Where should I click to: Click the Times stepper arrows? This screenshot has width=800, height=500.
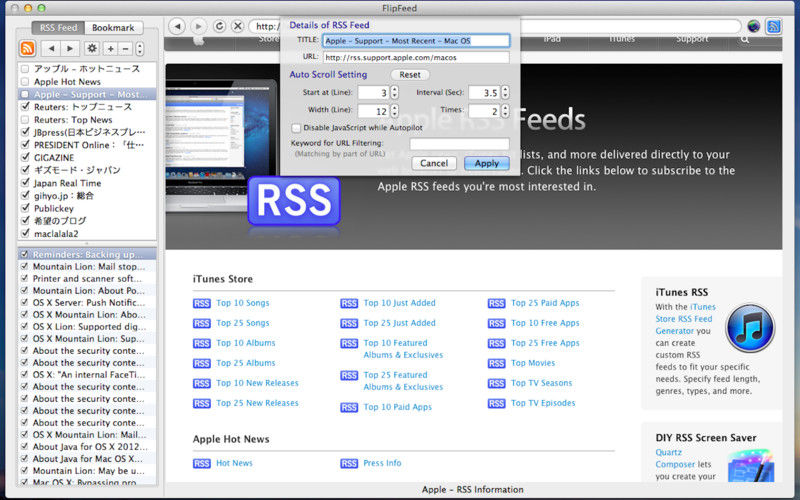click(505, 111)
